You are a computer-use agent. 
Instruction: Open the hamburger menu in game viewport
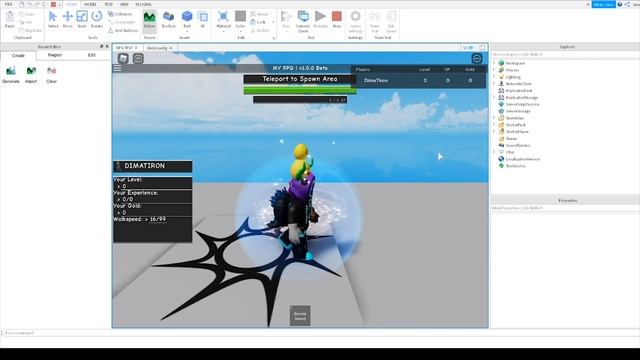(x=117, y=68)
